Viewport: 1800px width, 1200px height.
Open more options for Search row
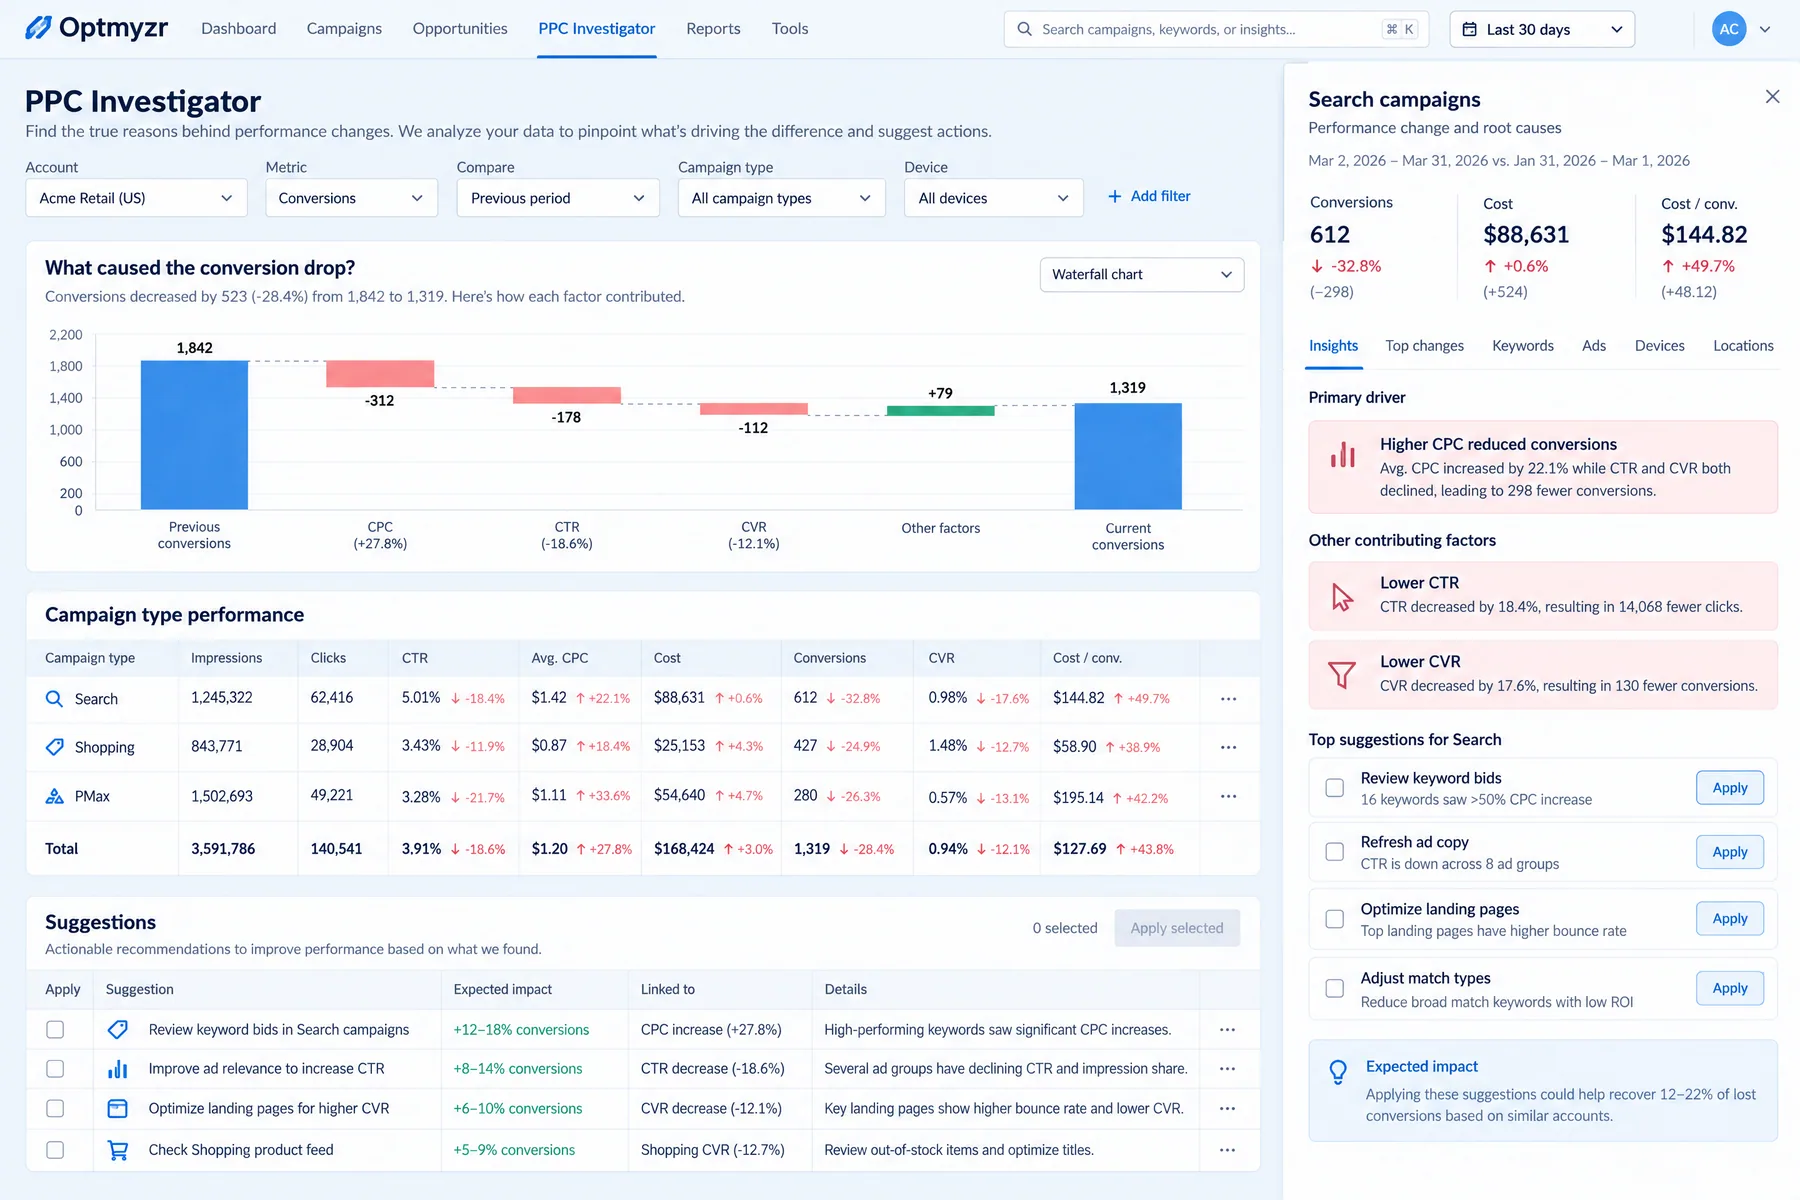click(x=1228, y=698)
